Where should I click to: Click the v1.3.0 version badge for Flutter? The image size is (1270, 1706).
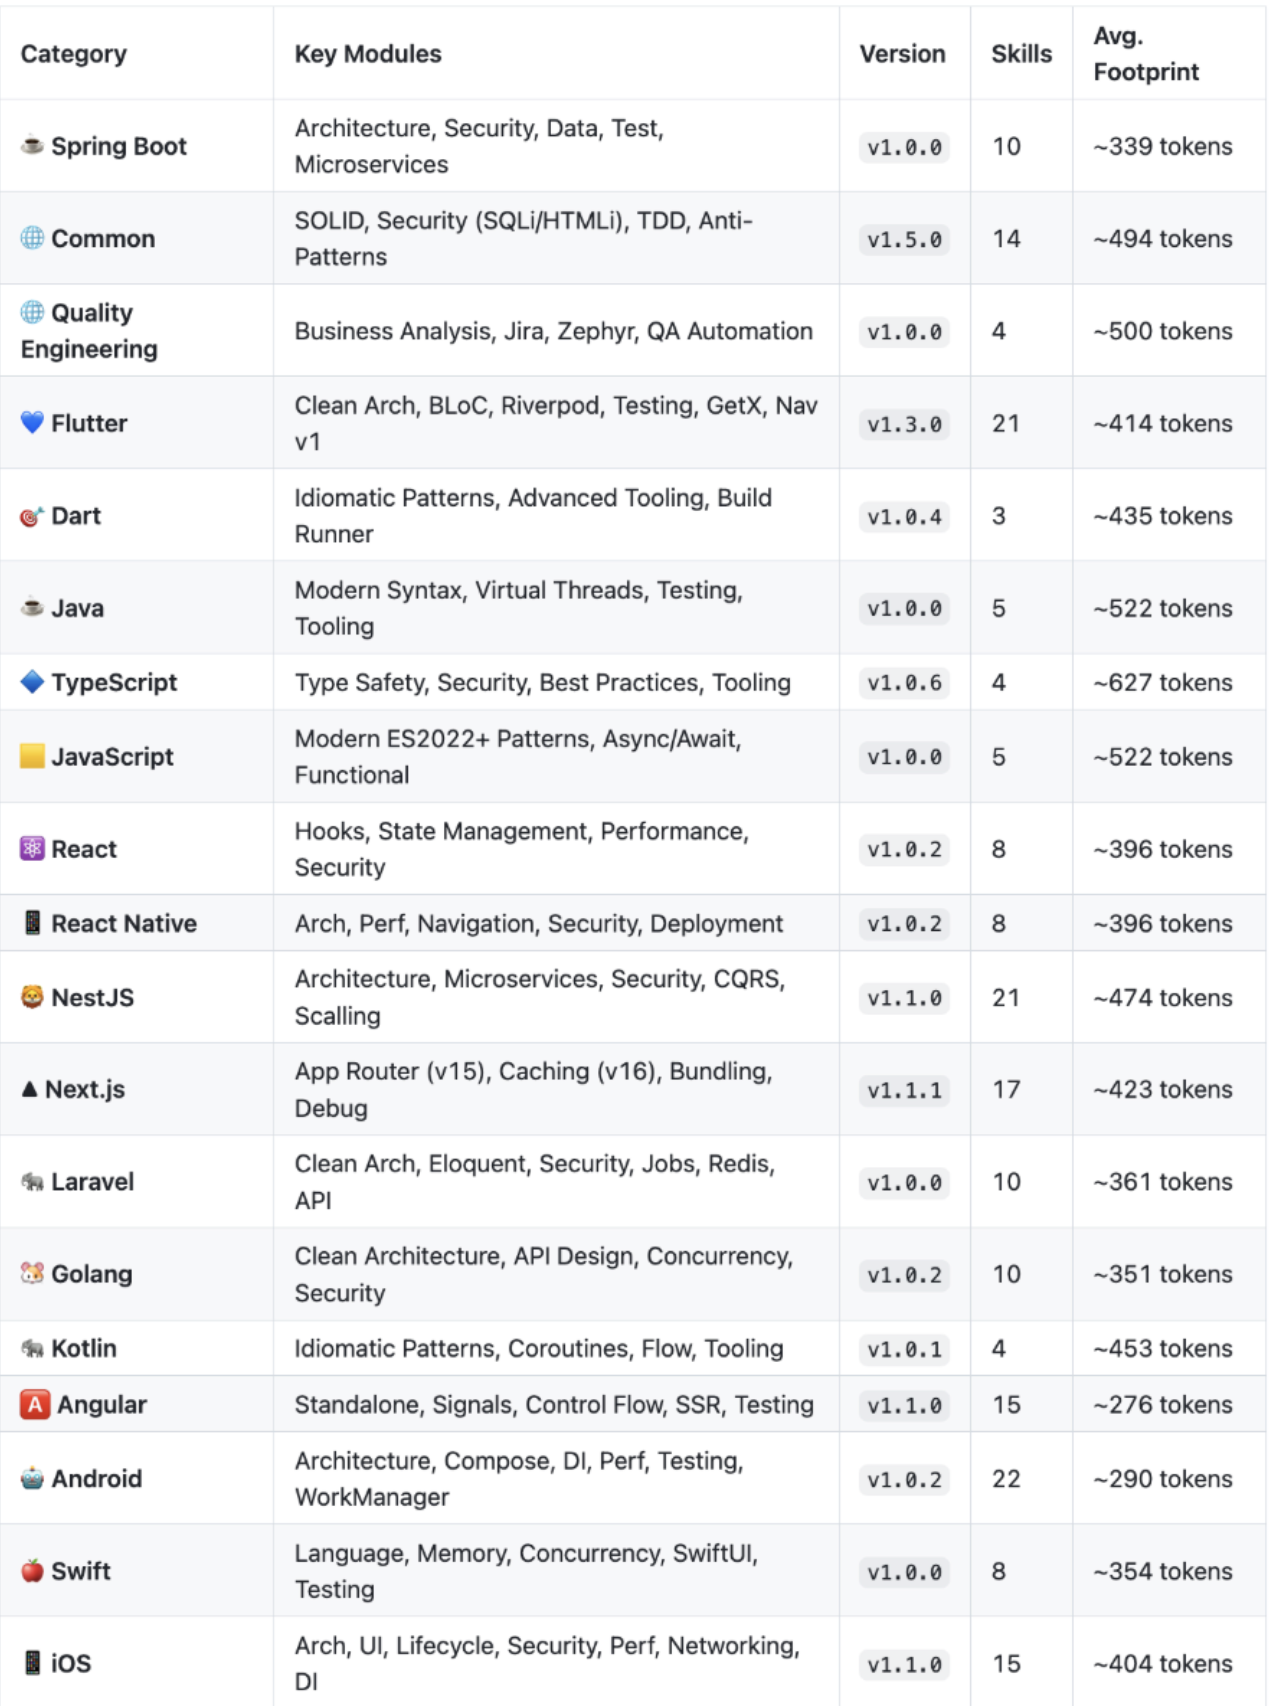(x=904, y=424)
